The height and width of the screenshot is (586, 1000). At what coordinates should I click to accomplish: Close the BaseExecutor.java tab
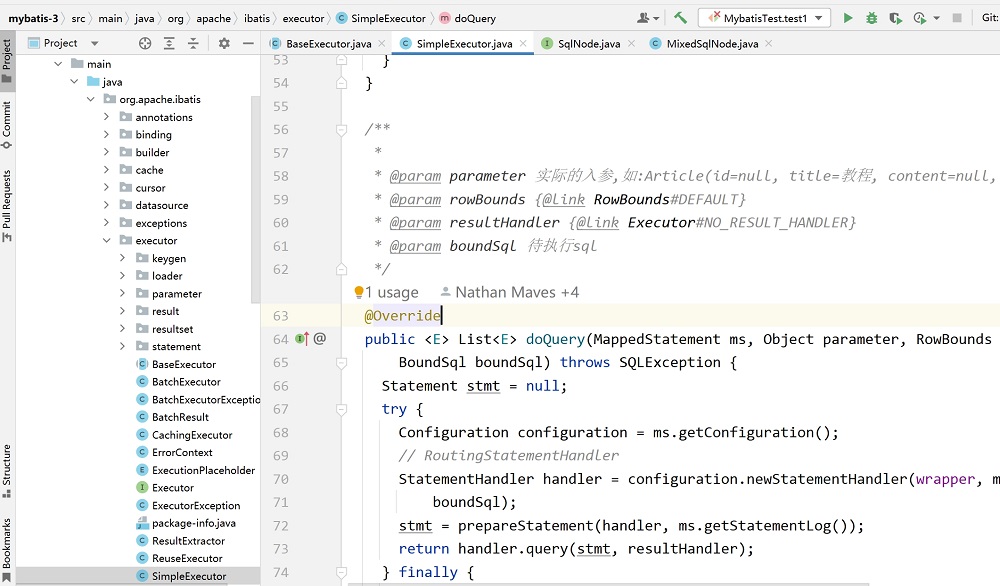[x=381, y=43]
